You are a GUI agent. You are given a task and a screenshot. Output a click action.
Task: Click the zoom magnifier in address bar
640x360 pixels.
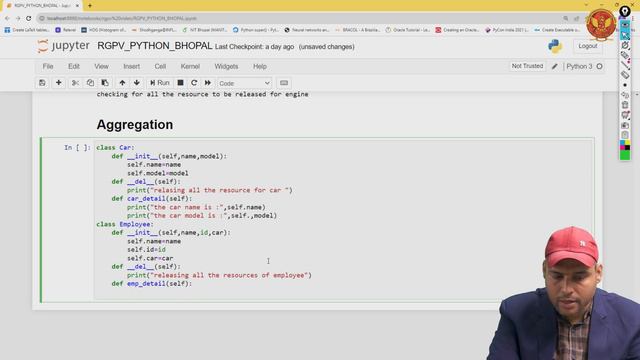coord(565,18)
